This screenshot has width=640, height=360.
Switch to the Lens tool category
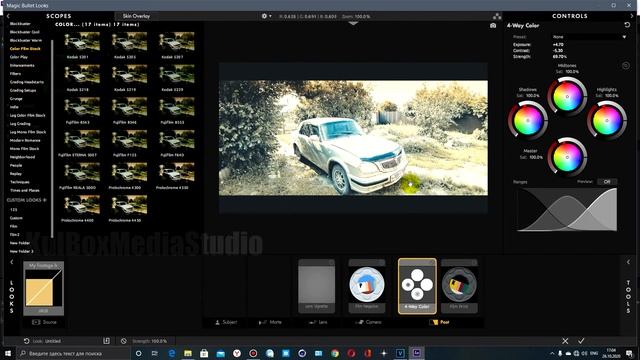tap(318, 322)
